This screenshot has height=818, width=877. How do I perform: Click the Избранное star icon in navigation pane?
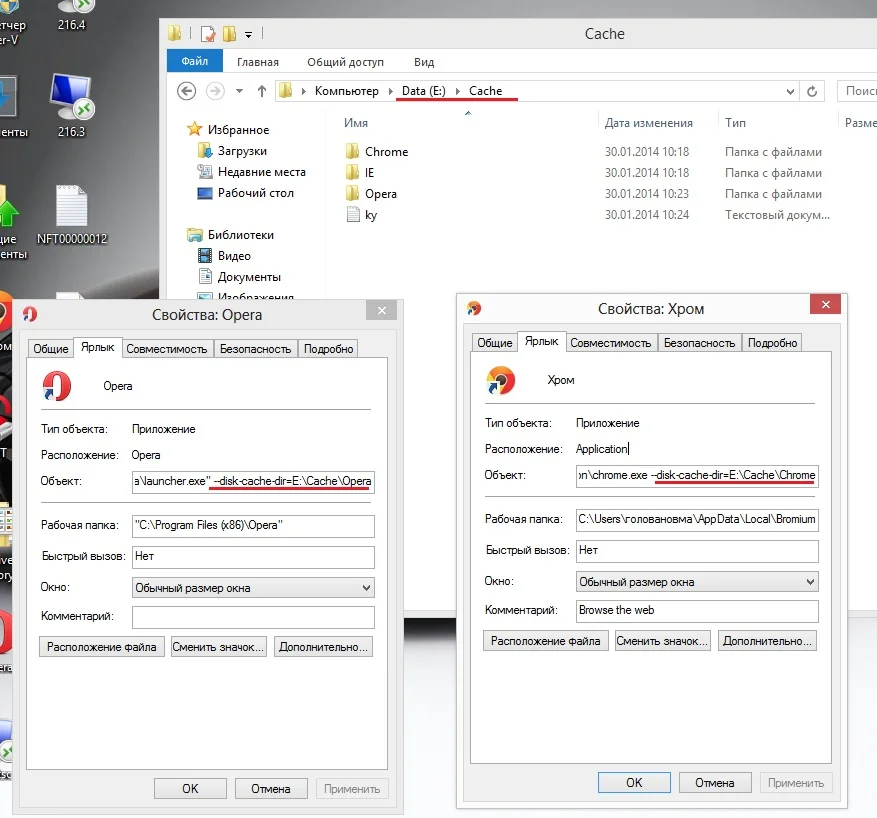[x=194, y=129]
